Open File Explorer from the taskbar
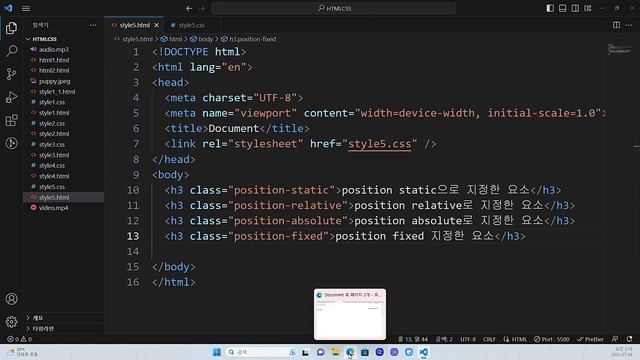640x360 pixels. coord(336,352)
